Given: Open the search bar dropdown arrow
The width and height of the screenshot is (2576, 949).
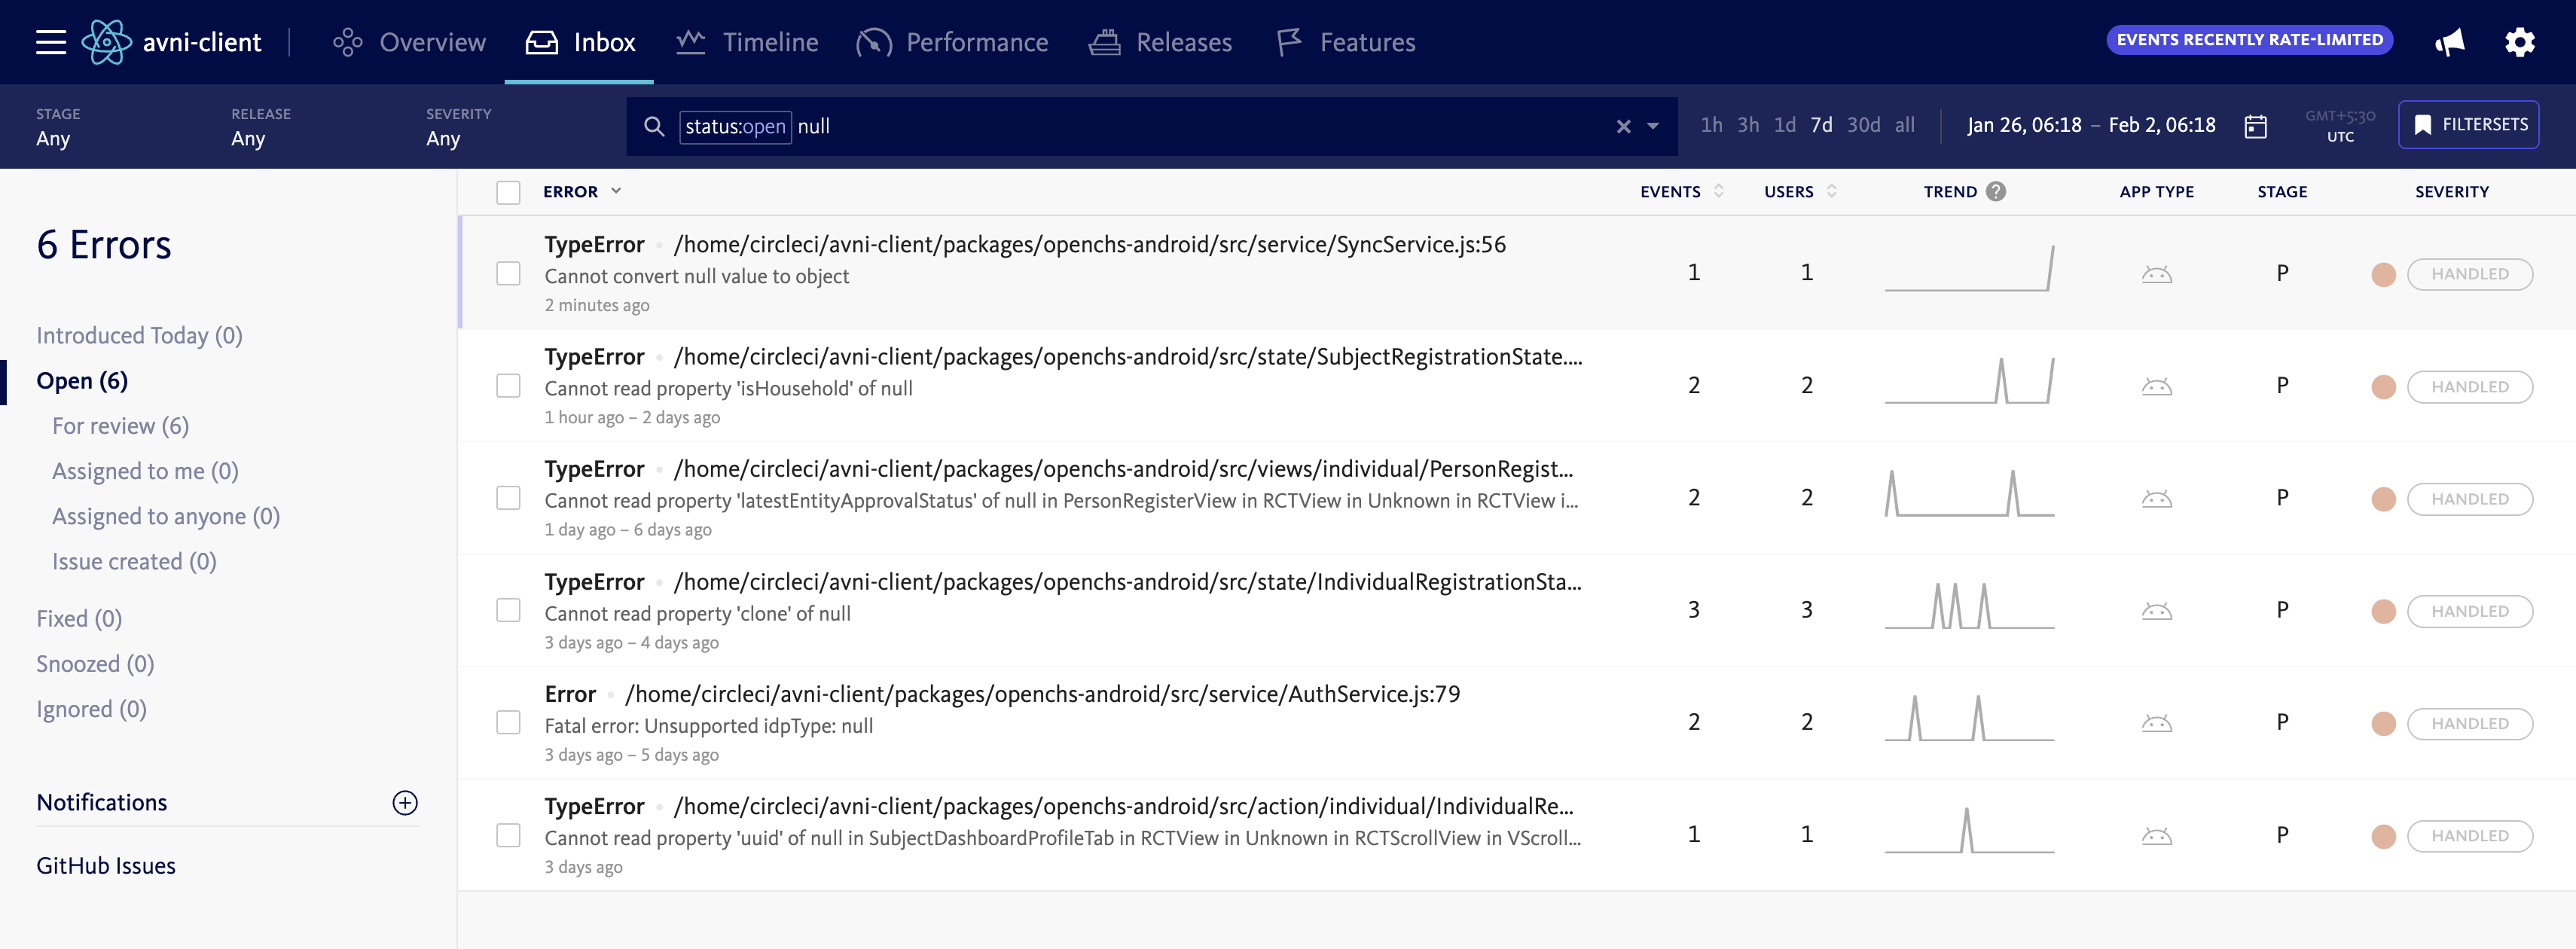Looking at the screenshot, I should [1653, 126].
